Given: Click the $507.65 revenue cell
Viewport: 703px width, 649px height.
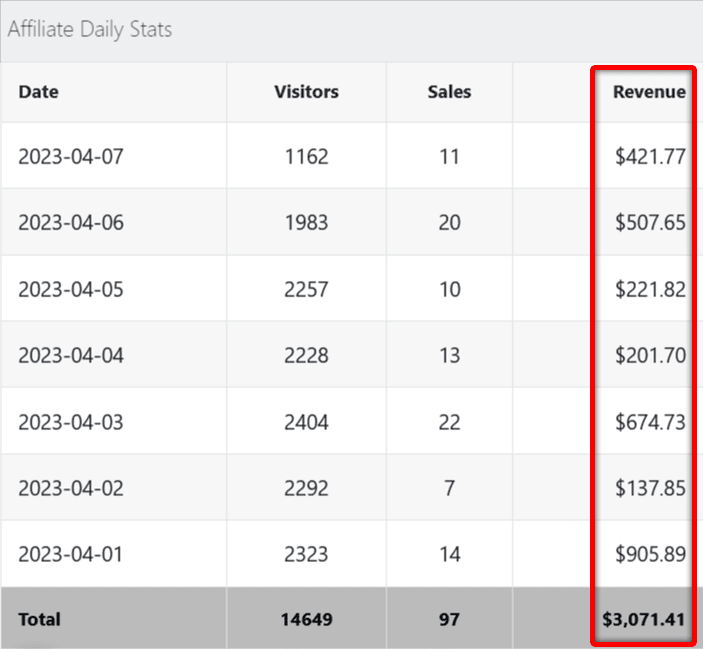Looking at the screenshot, I should coord(650,222).
